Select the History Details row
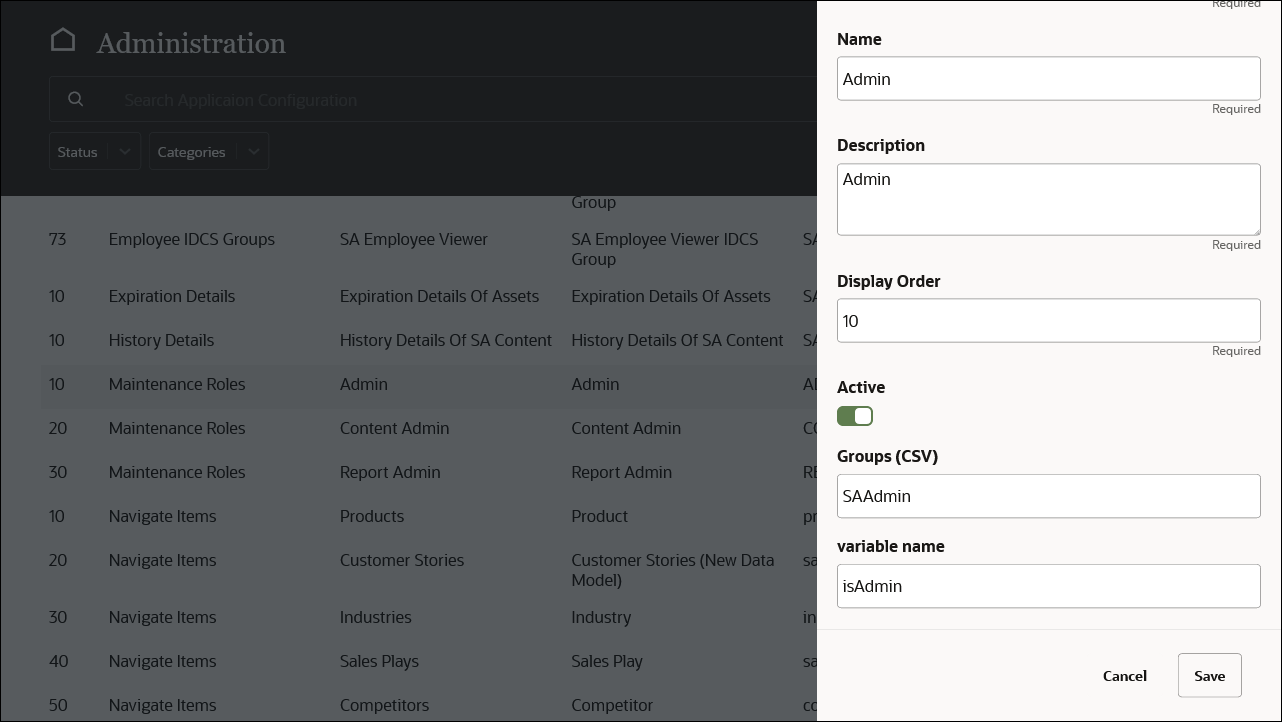 400,340
